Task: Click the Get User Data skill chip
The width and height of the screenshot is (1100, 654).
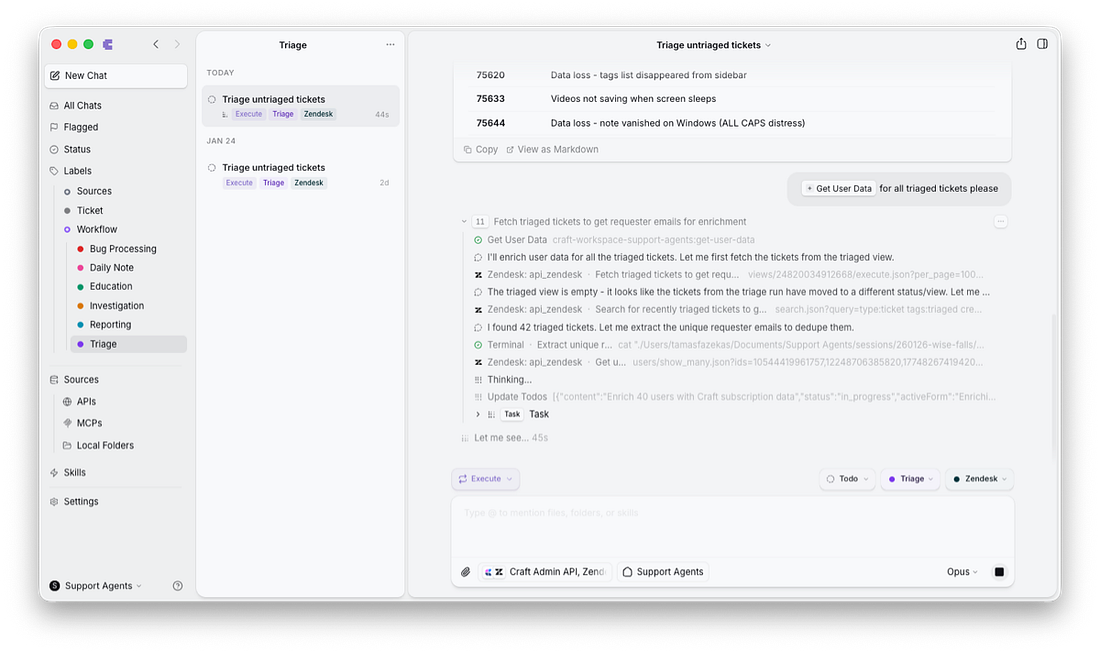Action: pos(838,189)
